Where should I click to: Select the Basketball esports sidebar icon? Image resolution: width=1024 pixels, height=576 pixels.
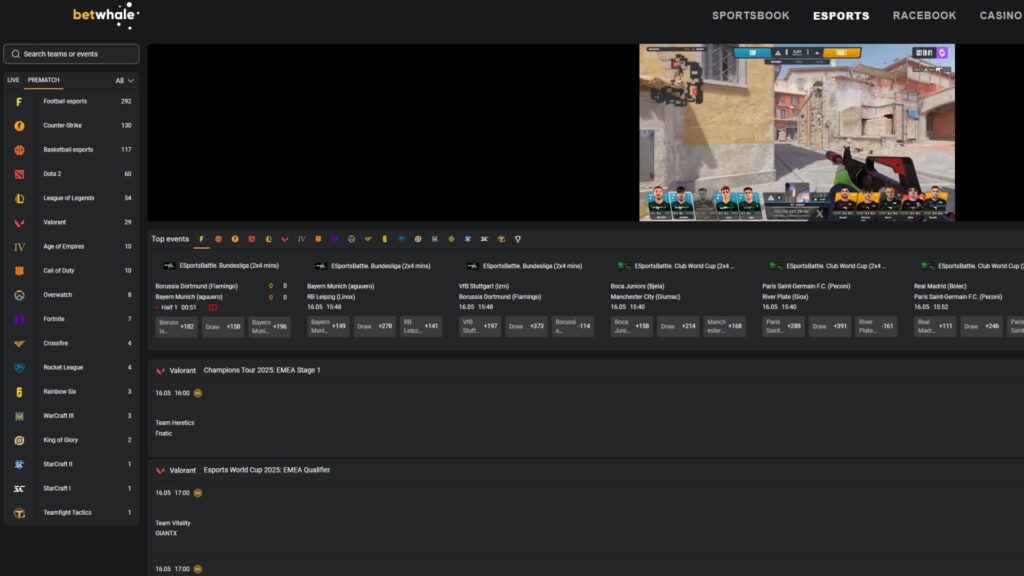pos(19,150)
